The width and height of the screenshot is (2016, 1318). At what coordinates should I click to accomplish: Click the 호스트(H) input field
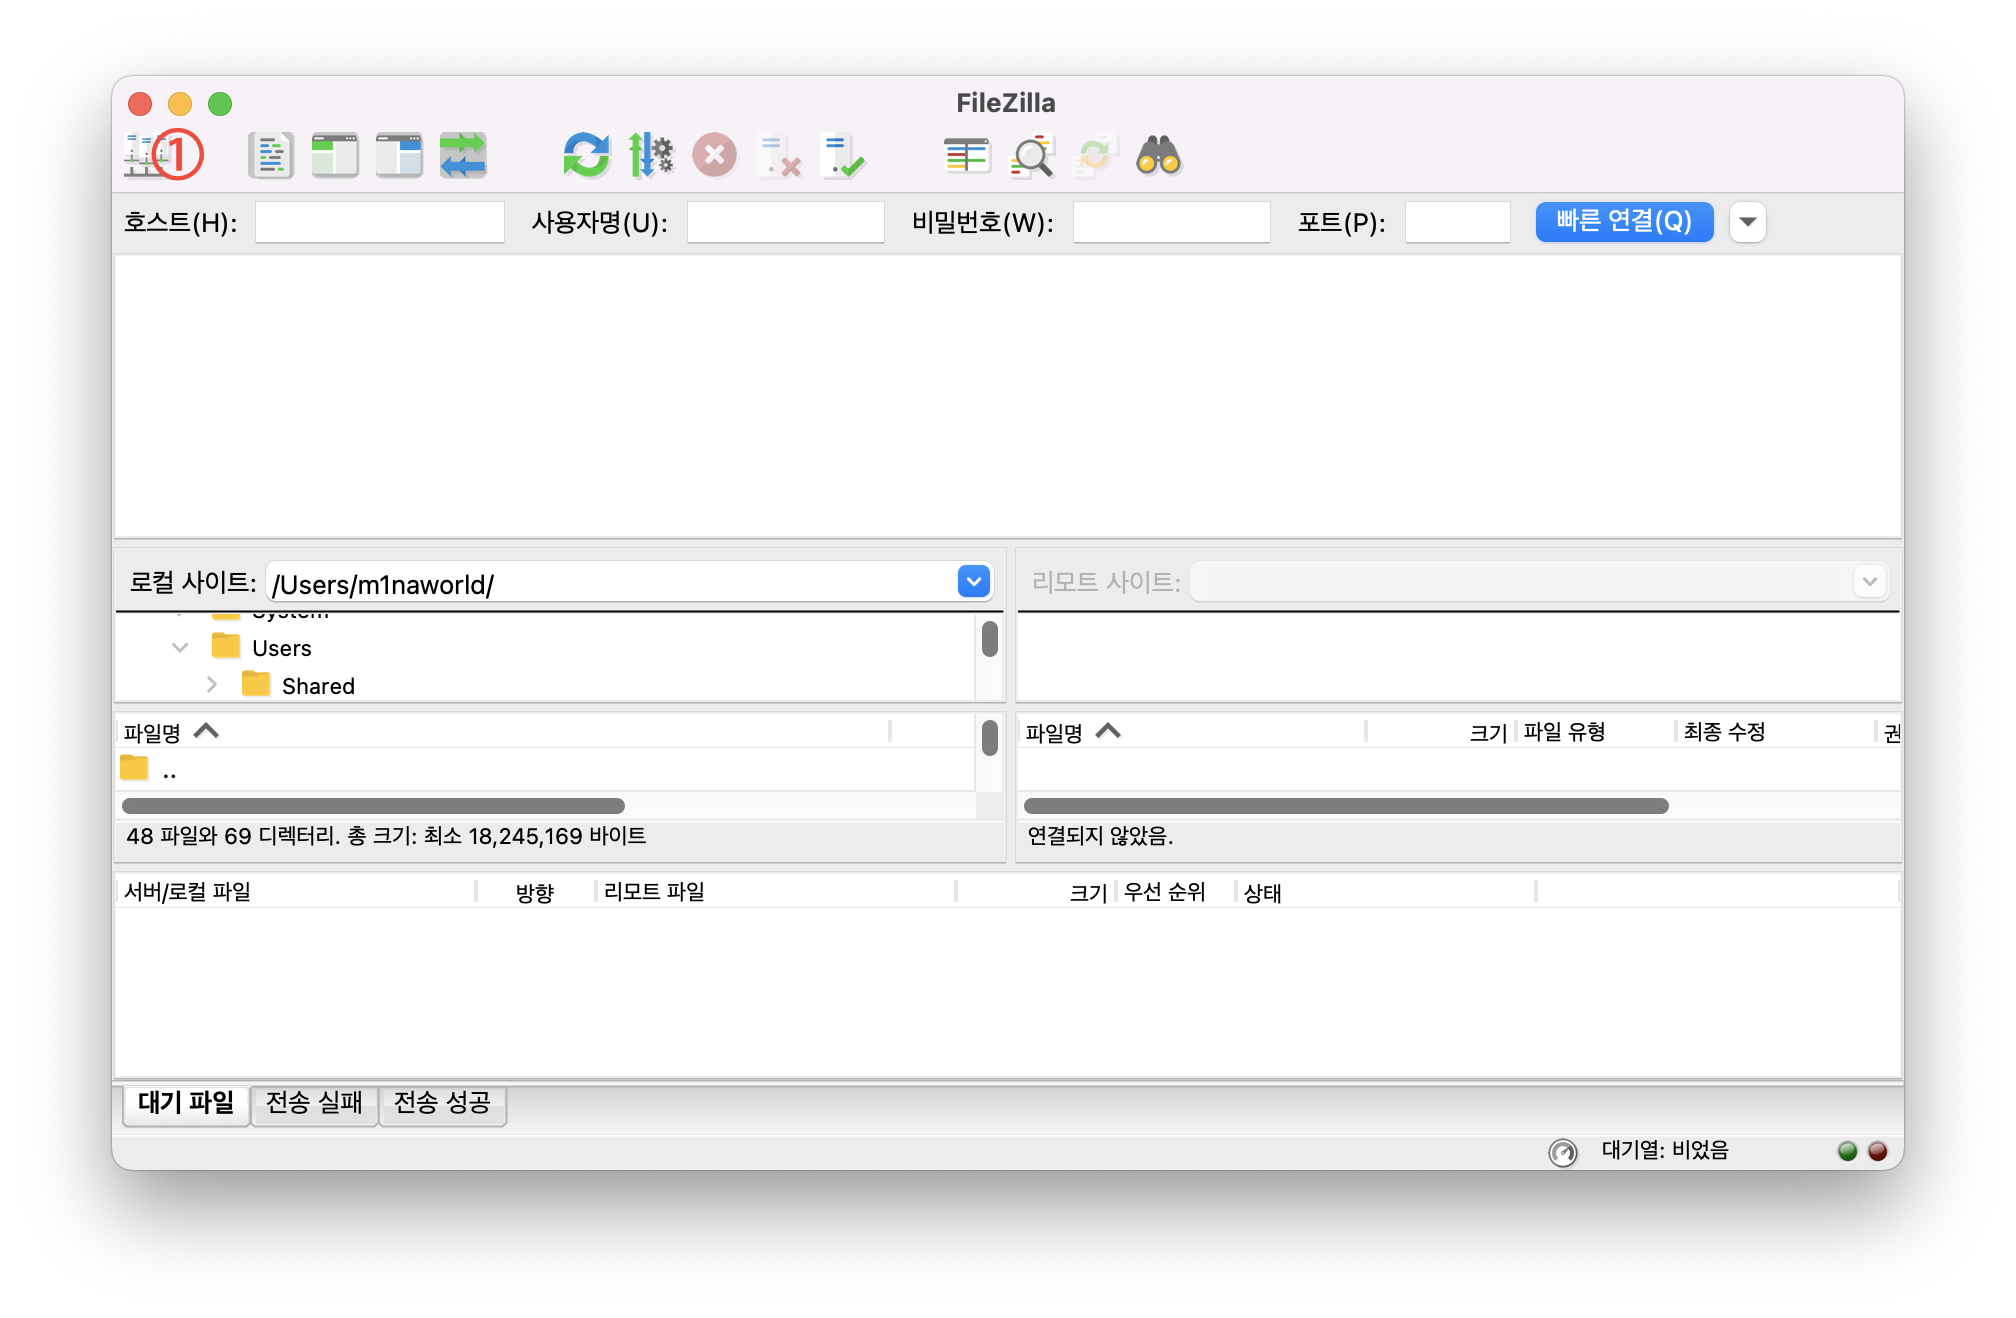379,222
